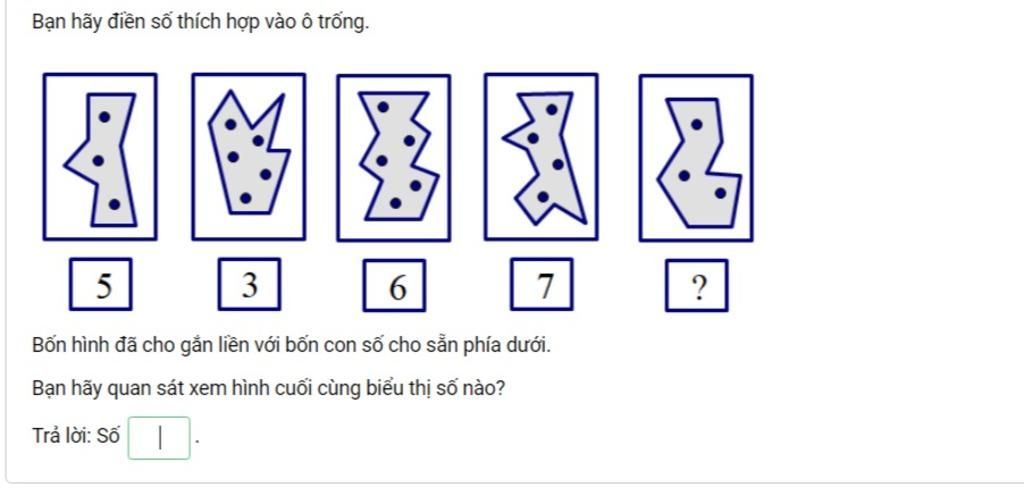Viewport: 1024px width, 496px height.
Task: Click the bottom dot in the first figure
Action: pos(114,204)
